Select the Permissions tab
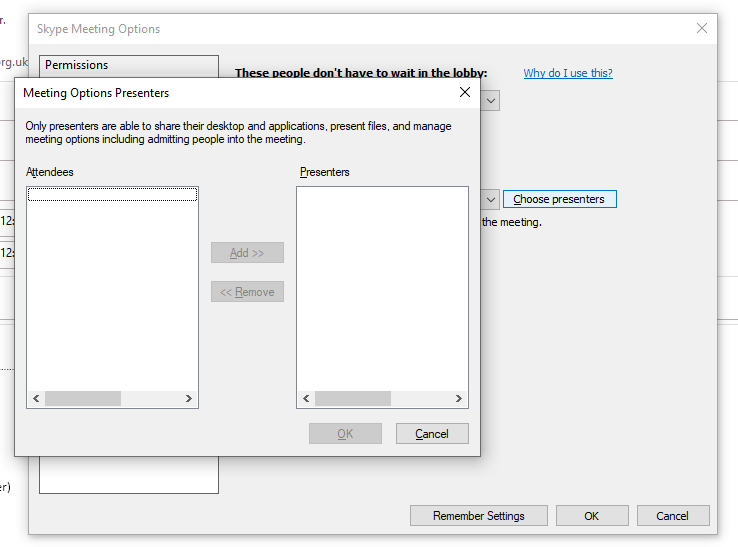The height and width of the screenshot is (547, 738). (128, 65)
